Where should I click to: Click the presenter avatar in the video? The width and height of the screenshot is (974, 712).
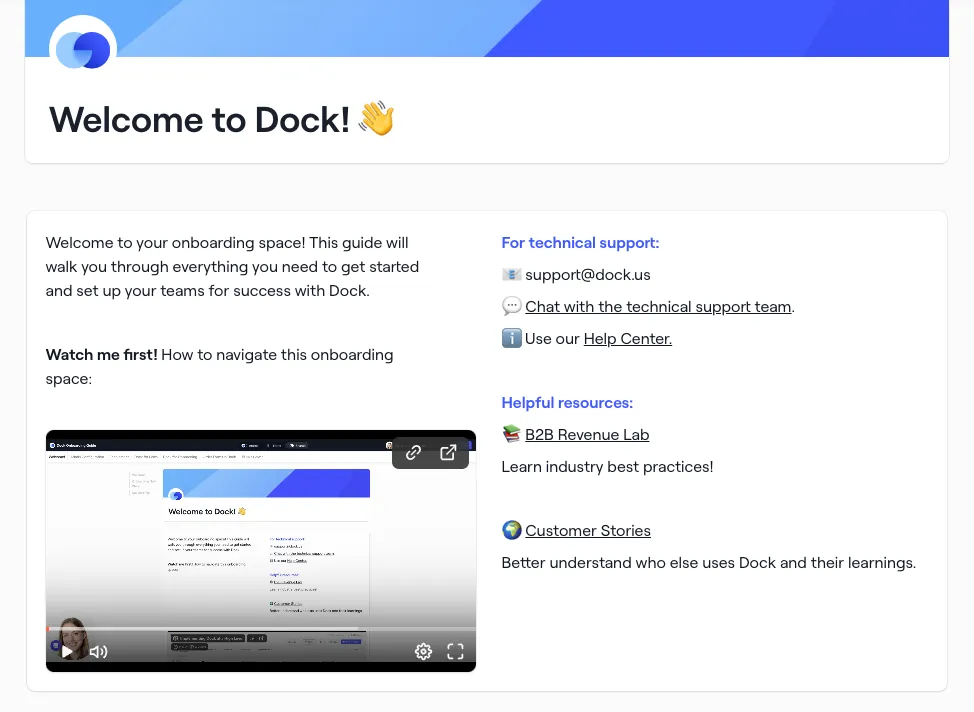[72, 637]
